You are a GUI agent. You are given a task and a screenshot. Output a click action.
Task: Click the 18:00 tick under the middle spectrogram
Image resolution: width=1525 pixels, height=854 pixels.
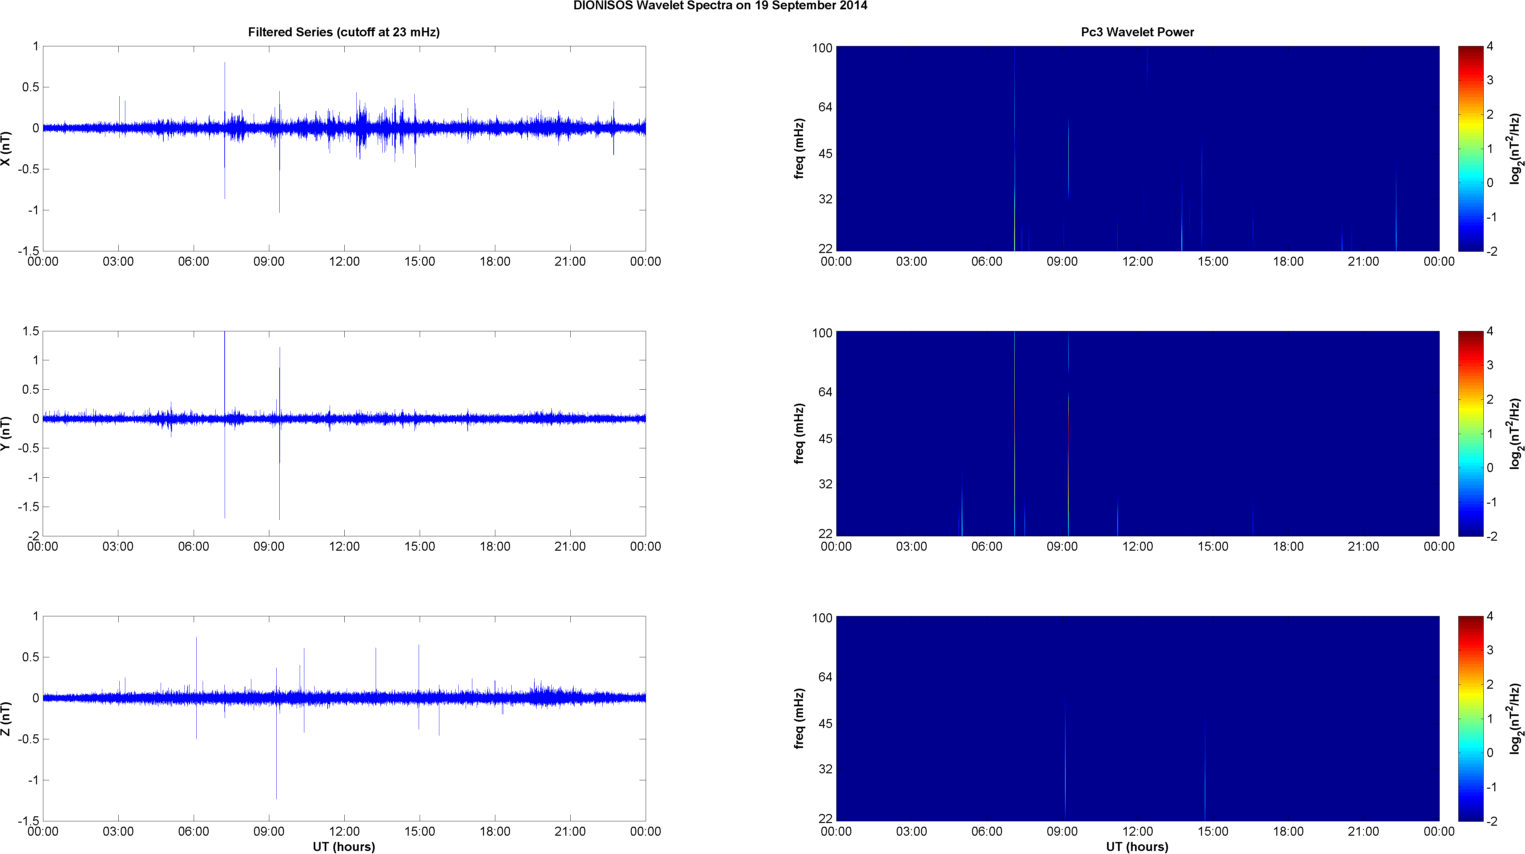coord(1288,547)
